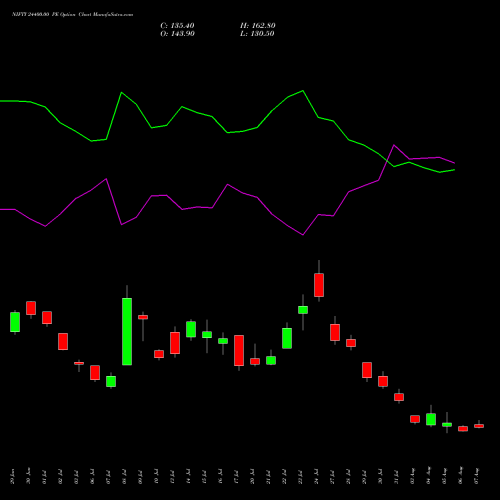This screenshot has height=500, width=500.
Task: Click the open value O: 143.90
Action: 177,34
